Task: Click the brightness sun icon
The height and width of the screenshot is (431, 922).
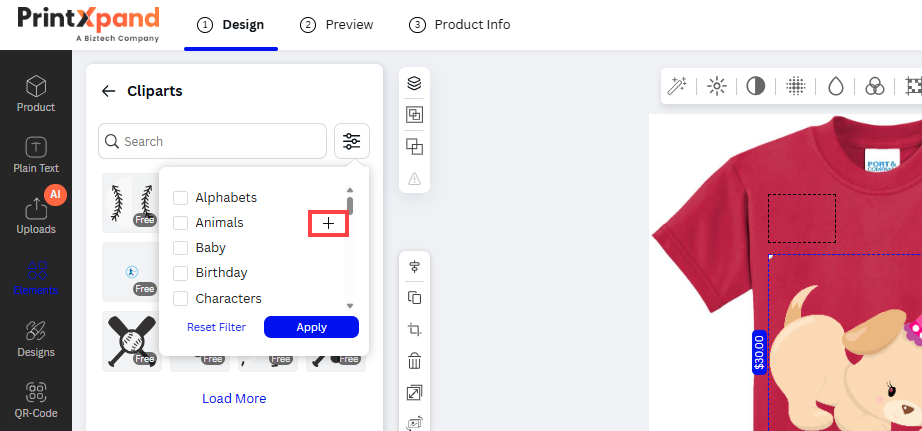Action: click(x=717, y=86)
